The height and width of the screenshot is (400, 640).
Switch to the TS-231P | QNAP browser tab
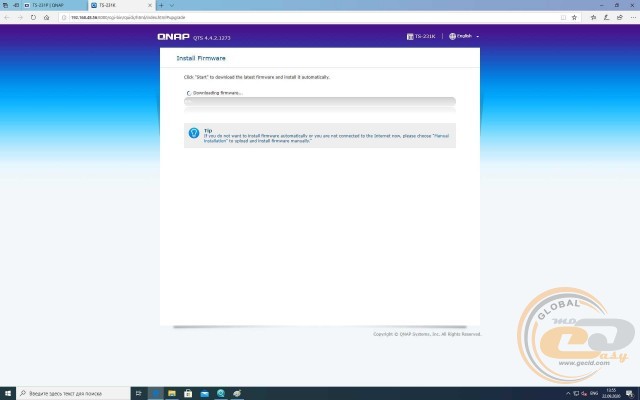coord(54,5)
